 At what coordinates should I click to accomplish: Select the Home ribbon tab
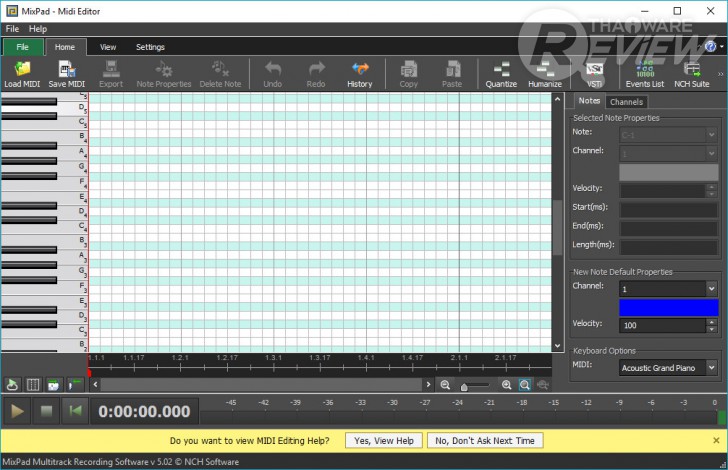pos(65,47)
